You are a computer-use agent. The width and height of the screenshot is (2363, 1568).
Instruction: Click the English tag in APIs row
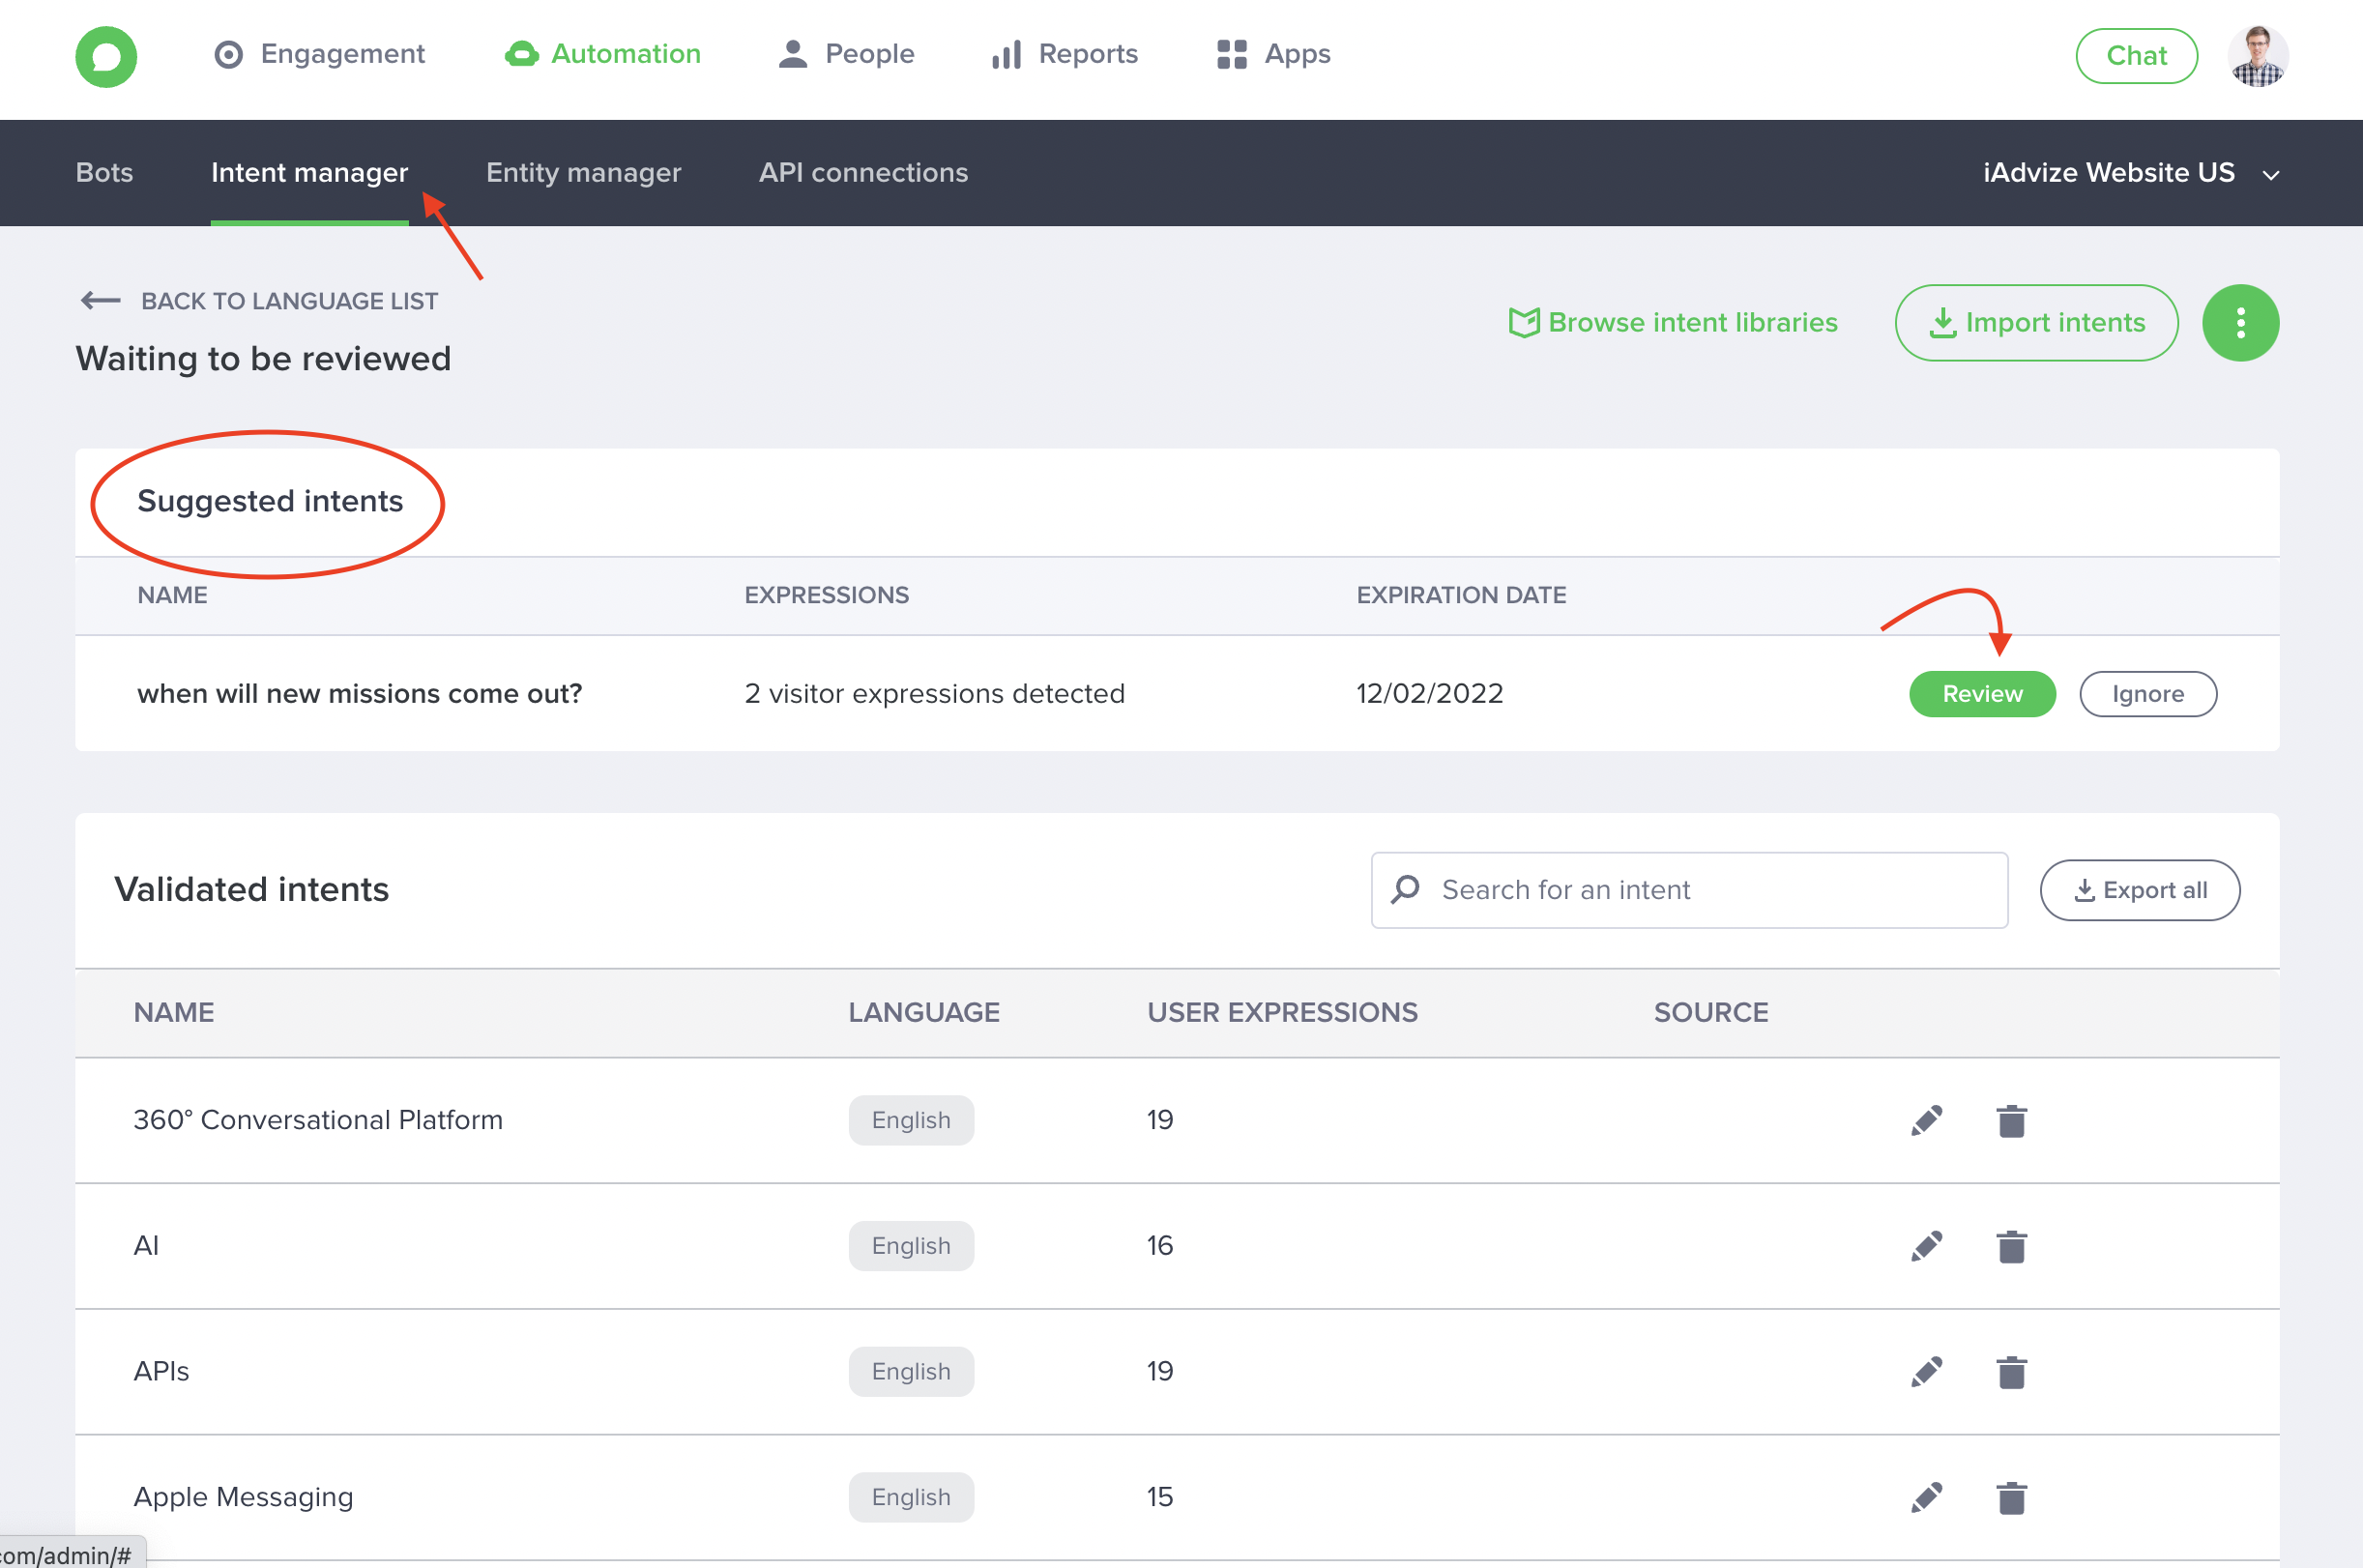(911, 1372)
